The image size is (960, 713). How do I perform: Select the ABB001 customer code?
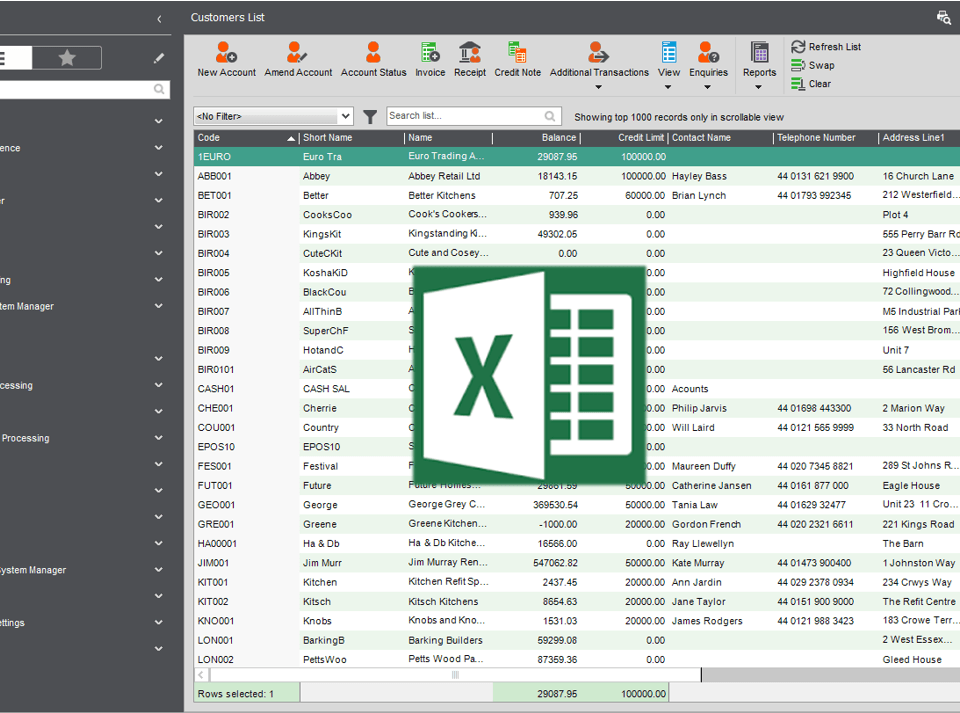[x=214, y=176]
